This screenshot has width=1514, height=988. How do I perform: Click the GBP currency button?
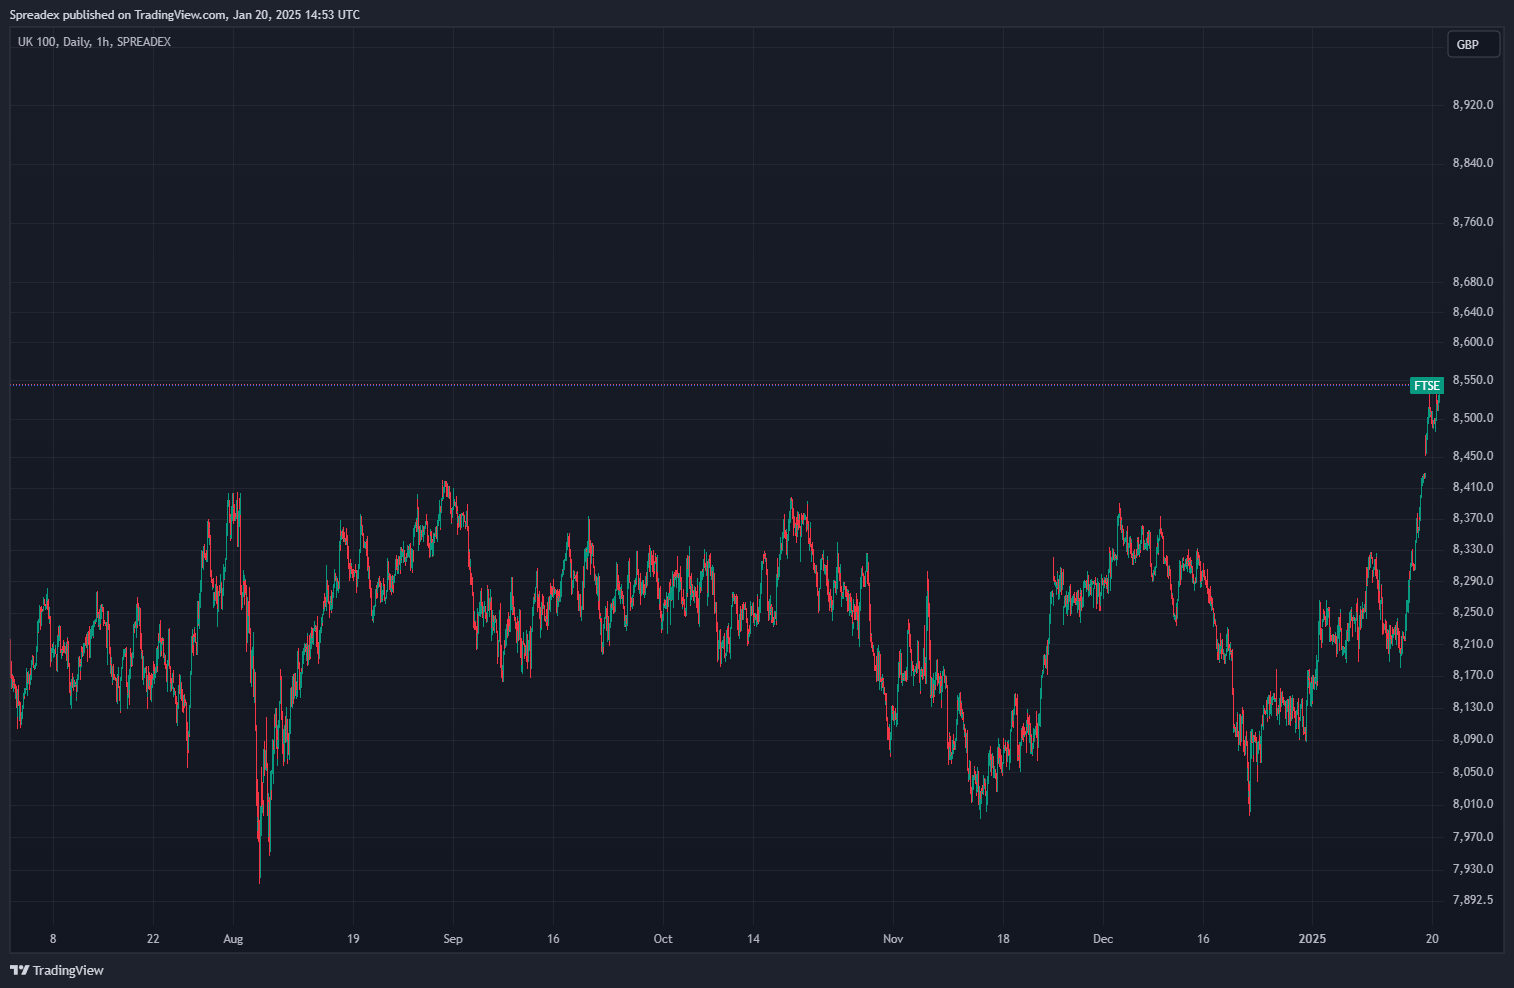click(1473, 44)
